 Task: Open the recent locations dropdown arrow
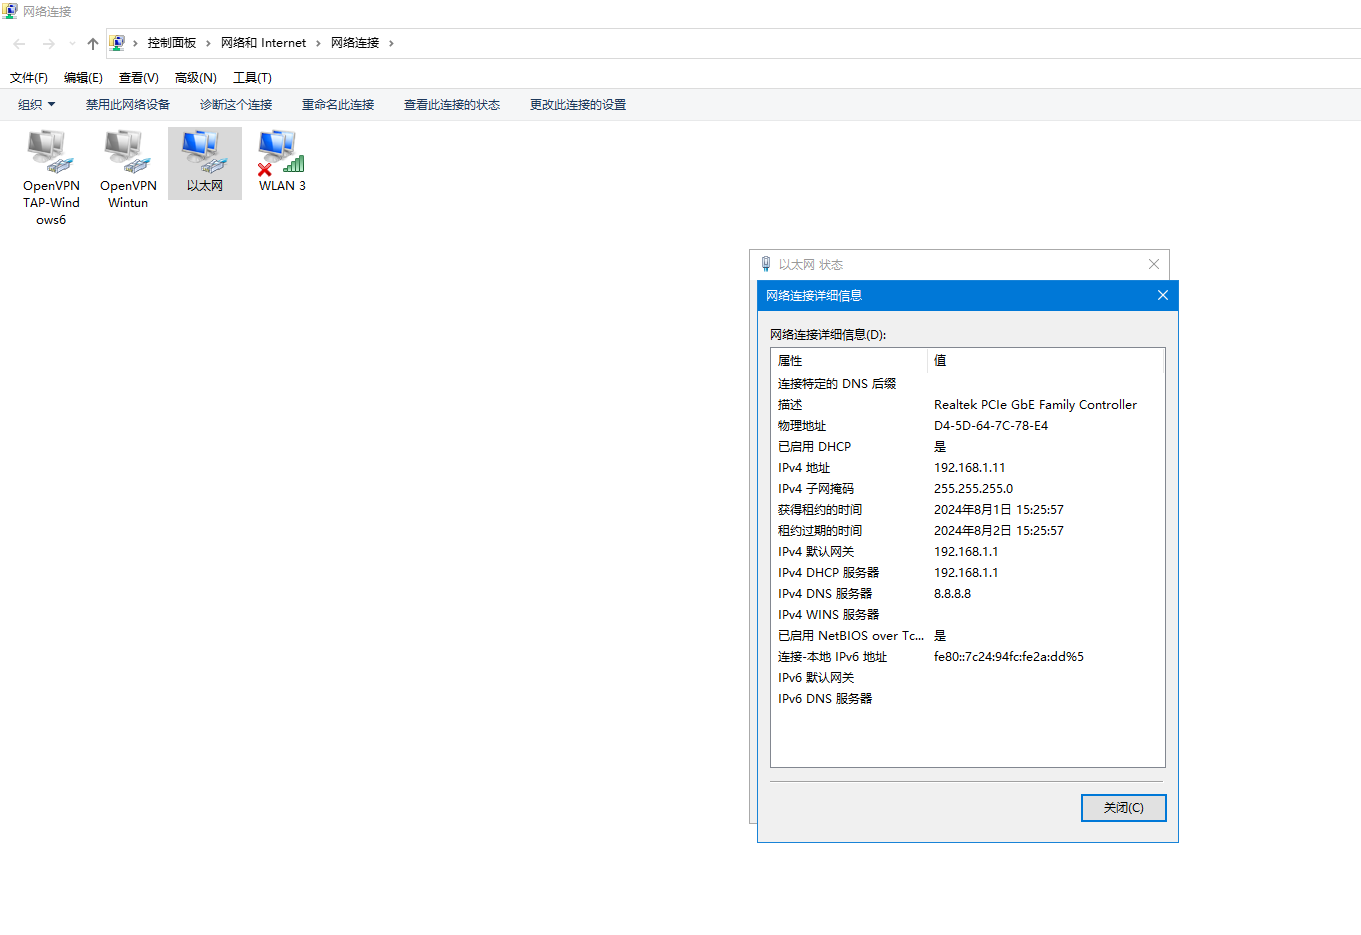click(72, 43)
